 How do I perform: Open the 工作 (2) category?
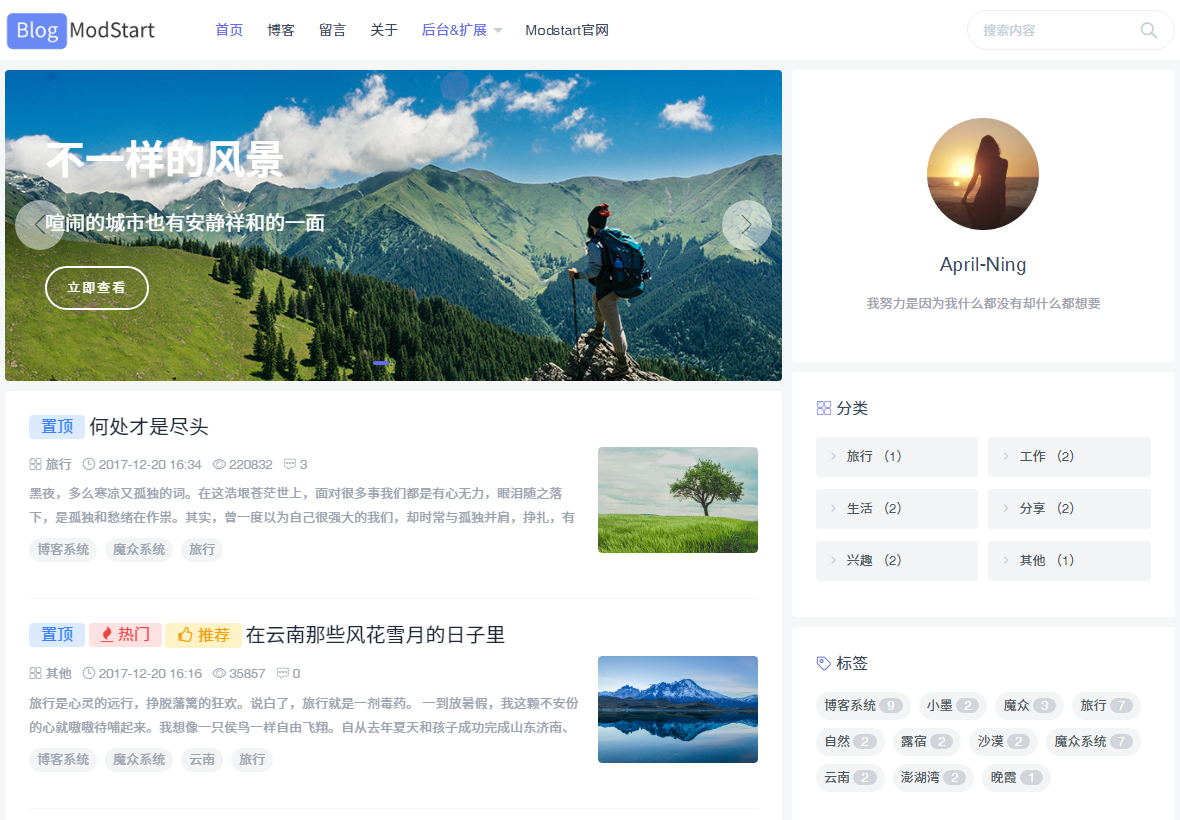coord(1068,456)
